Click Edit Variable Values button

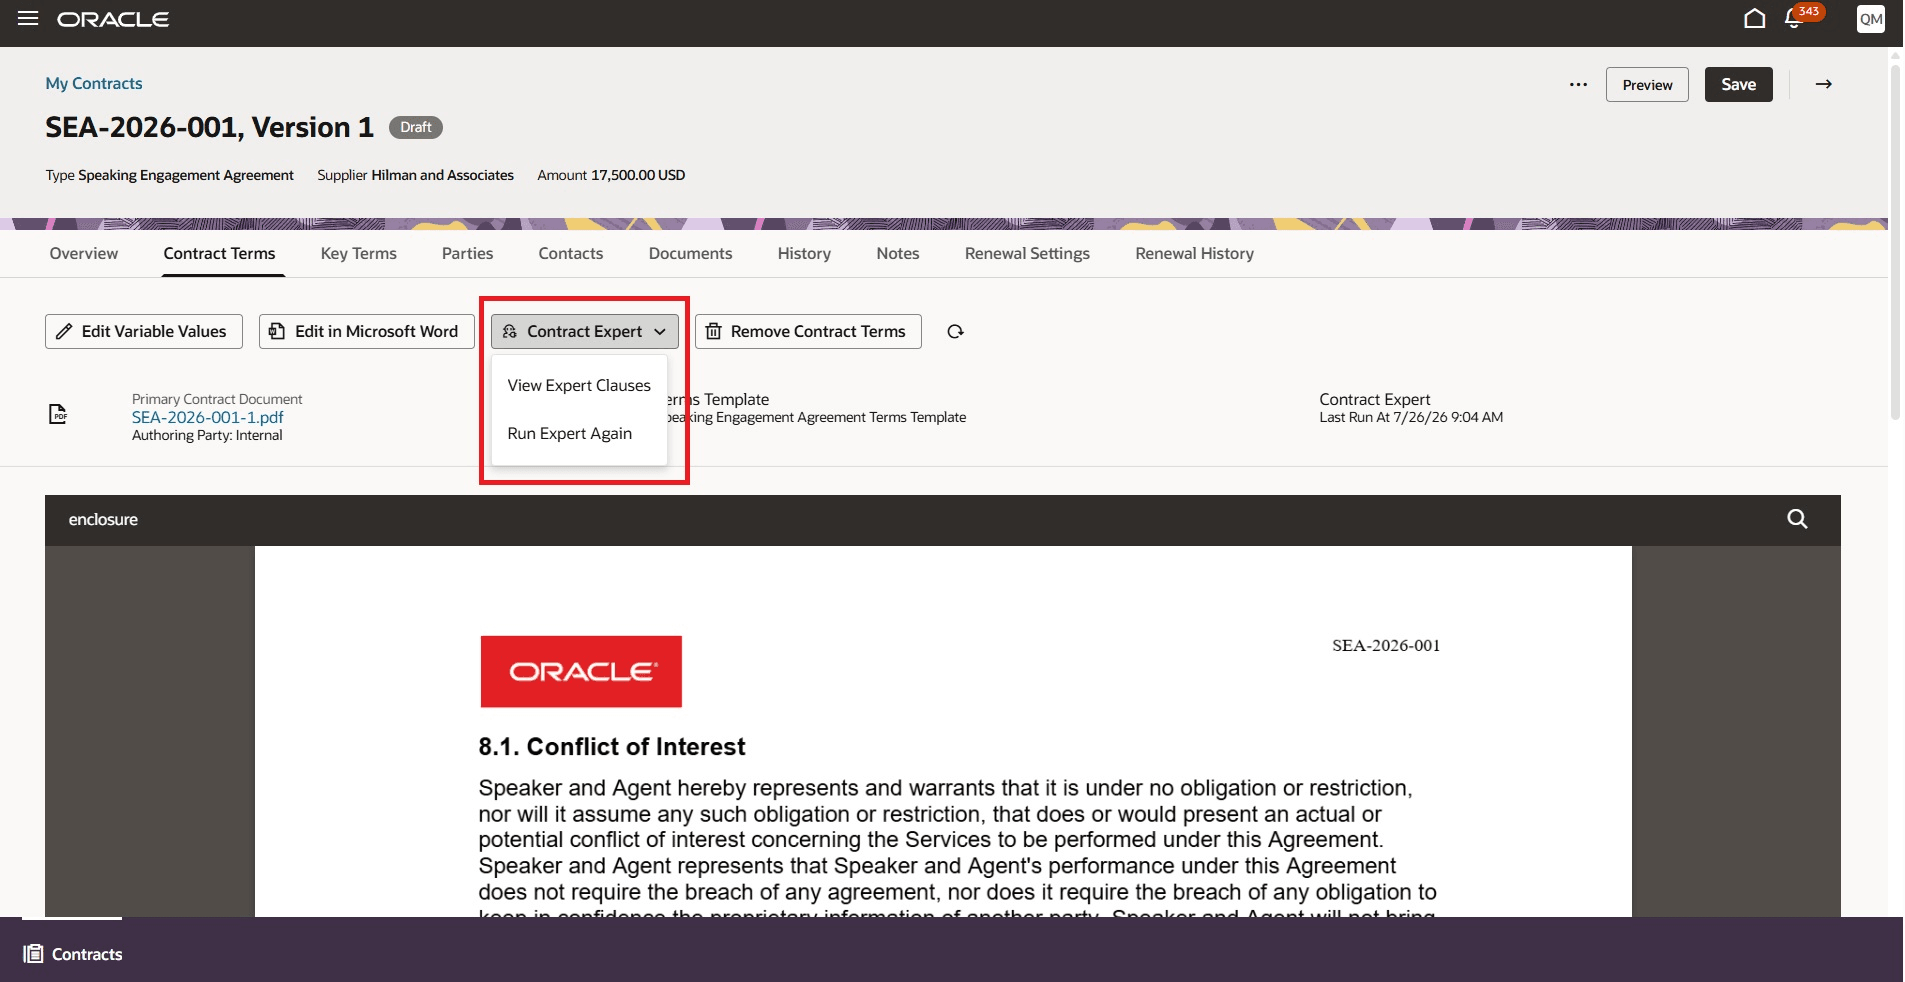tap(144, 332)
